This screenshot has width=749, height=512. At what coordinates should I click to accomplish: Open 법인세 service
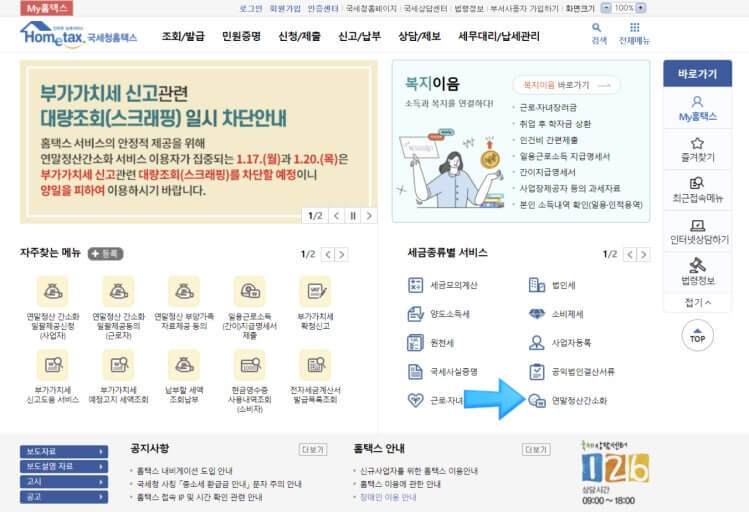pyautogui.click(x=552, y=285)
